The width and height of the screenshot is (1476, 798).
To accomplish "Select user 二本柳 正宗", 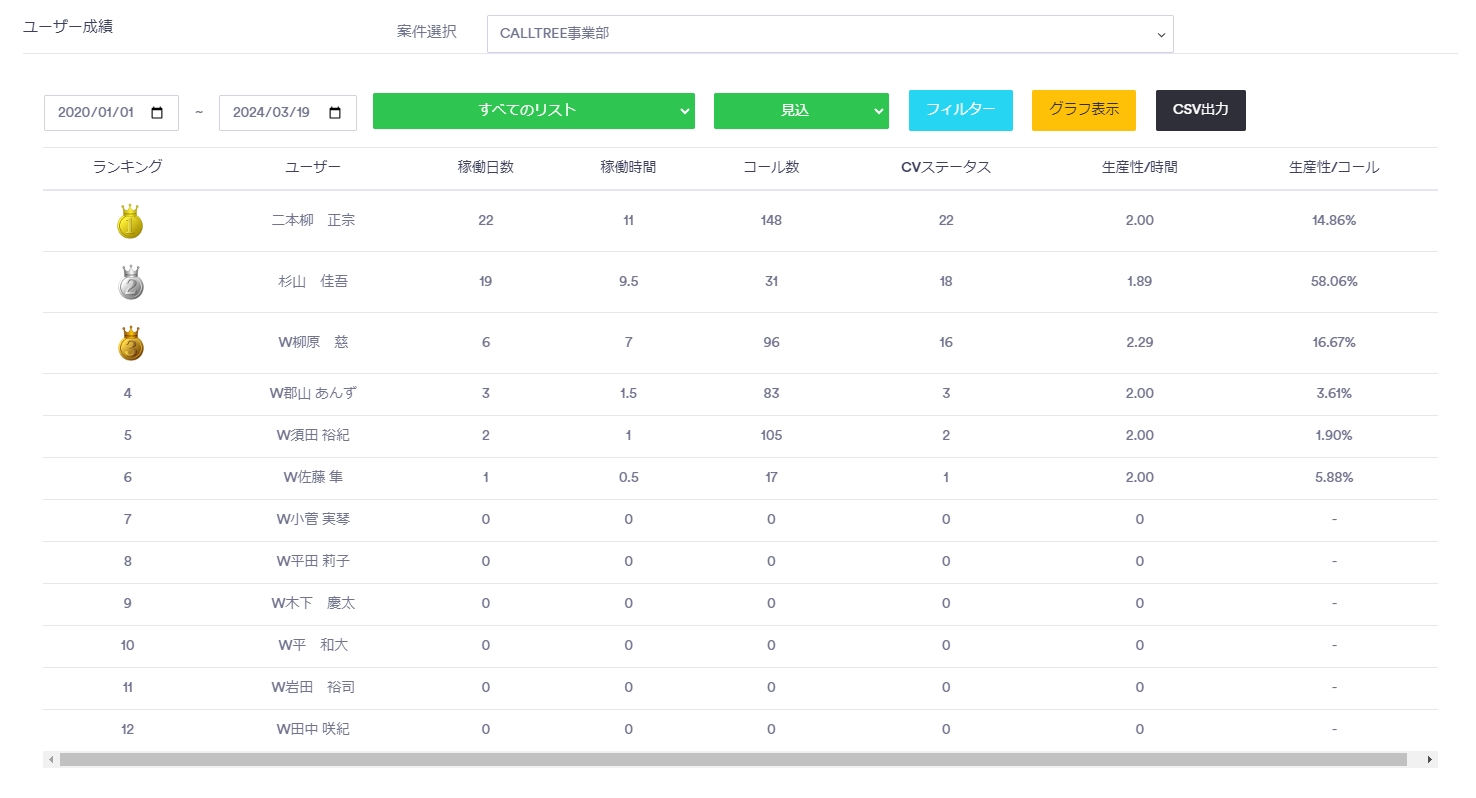I will (x=313, y=221).
